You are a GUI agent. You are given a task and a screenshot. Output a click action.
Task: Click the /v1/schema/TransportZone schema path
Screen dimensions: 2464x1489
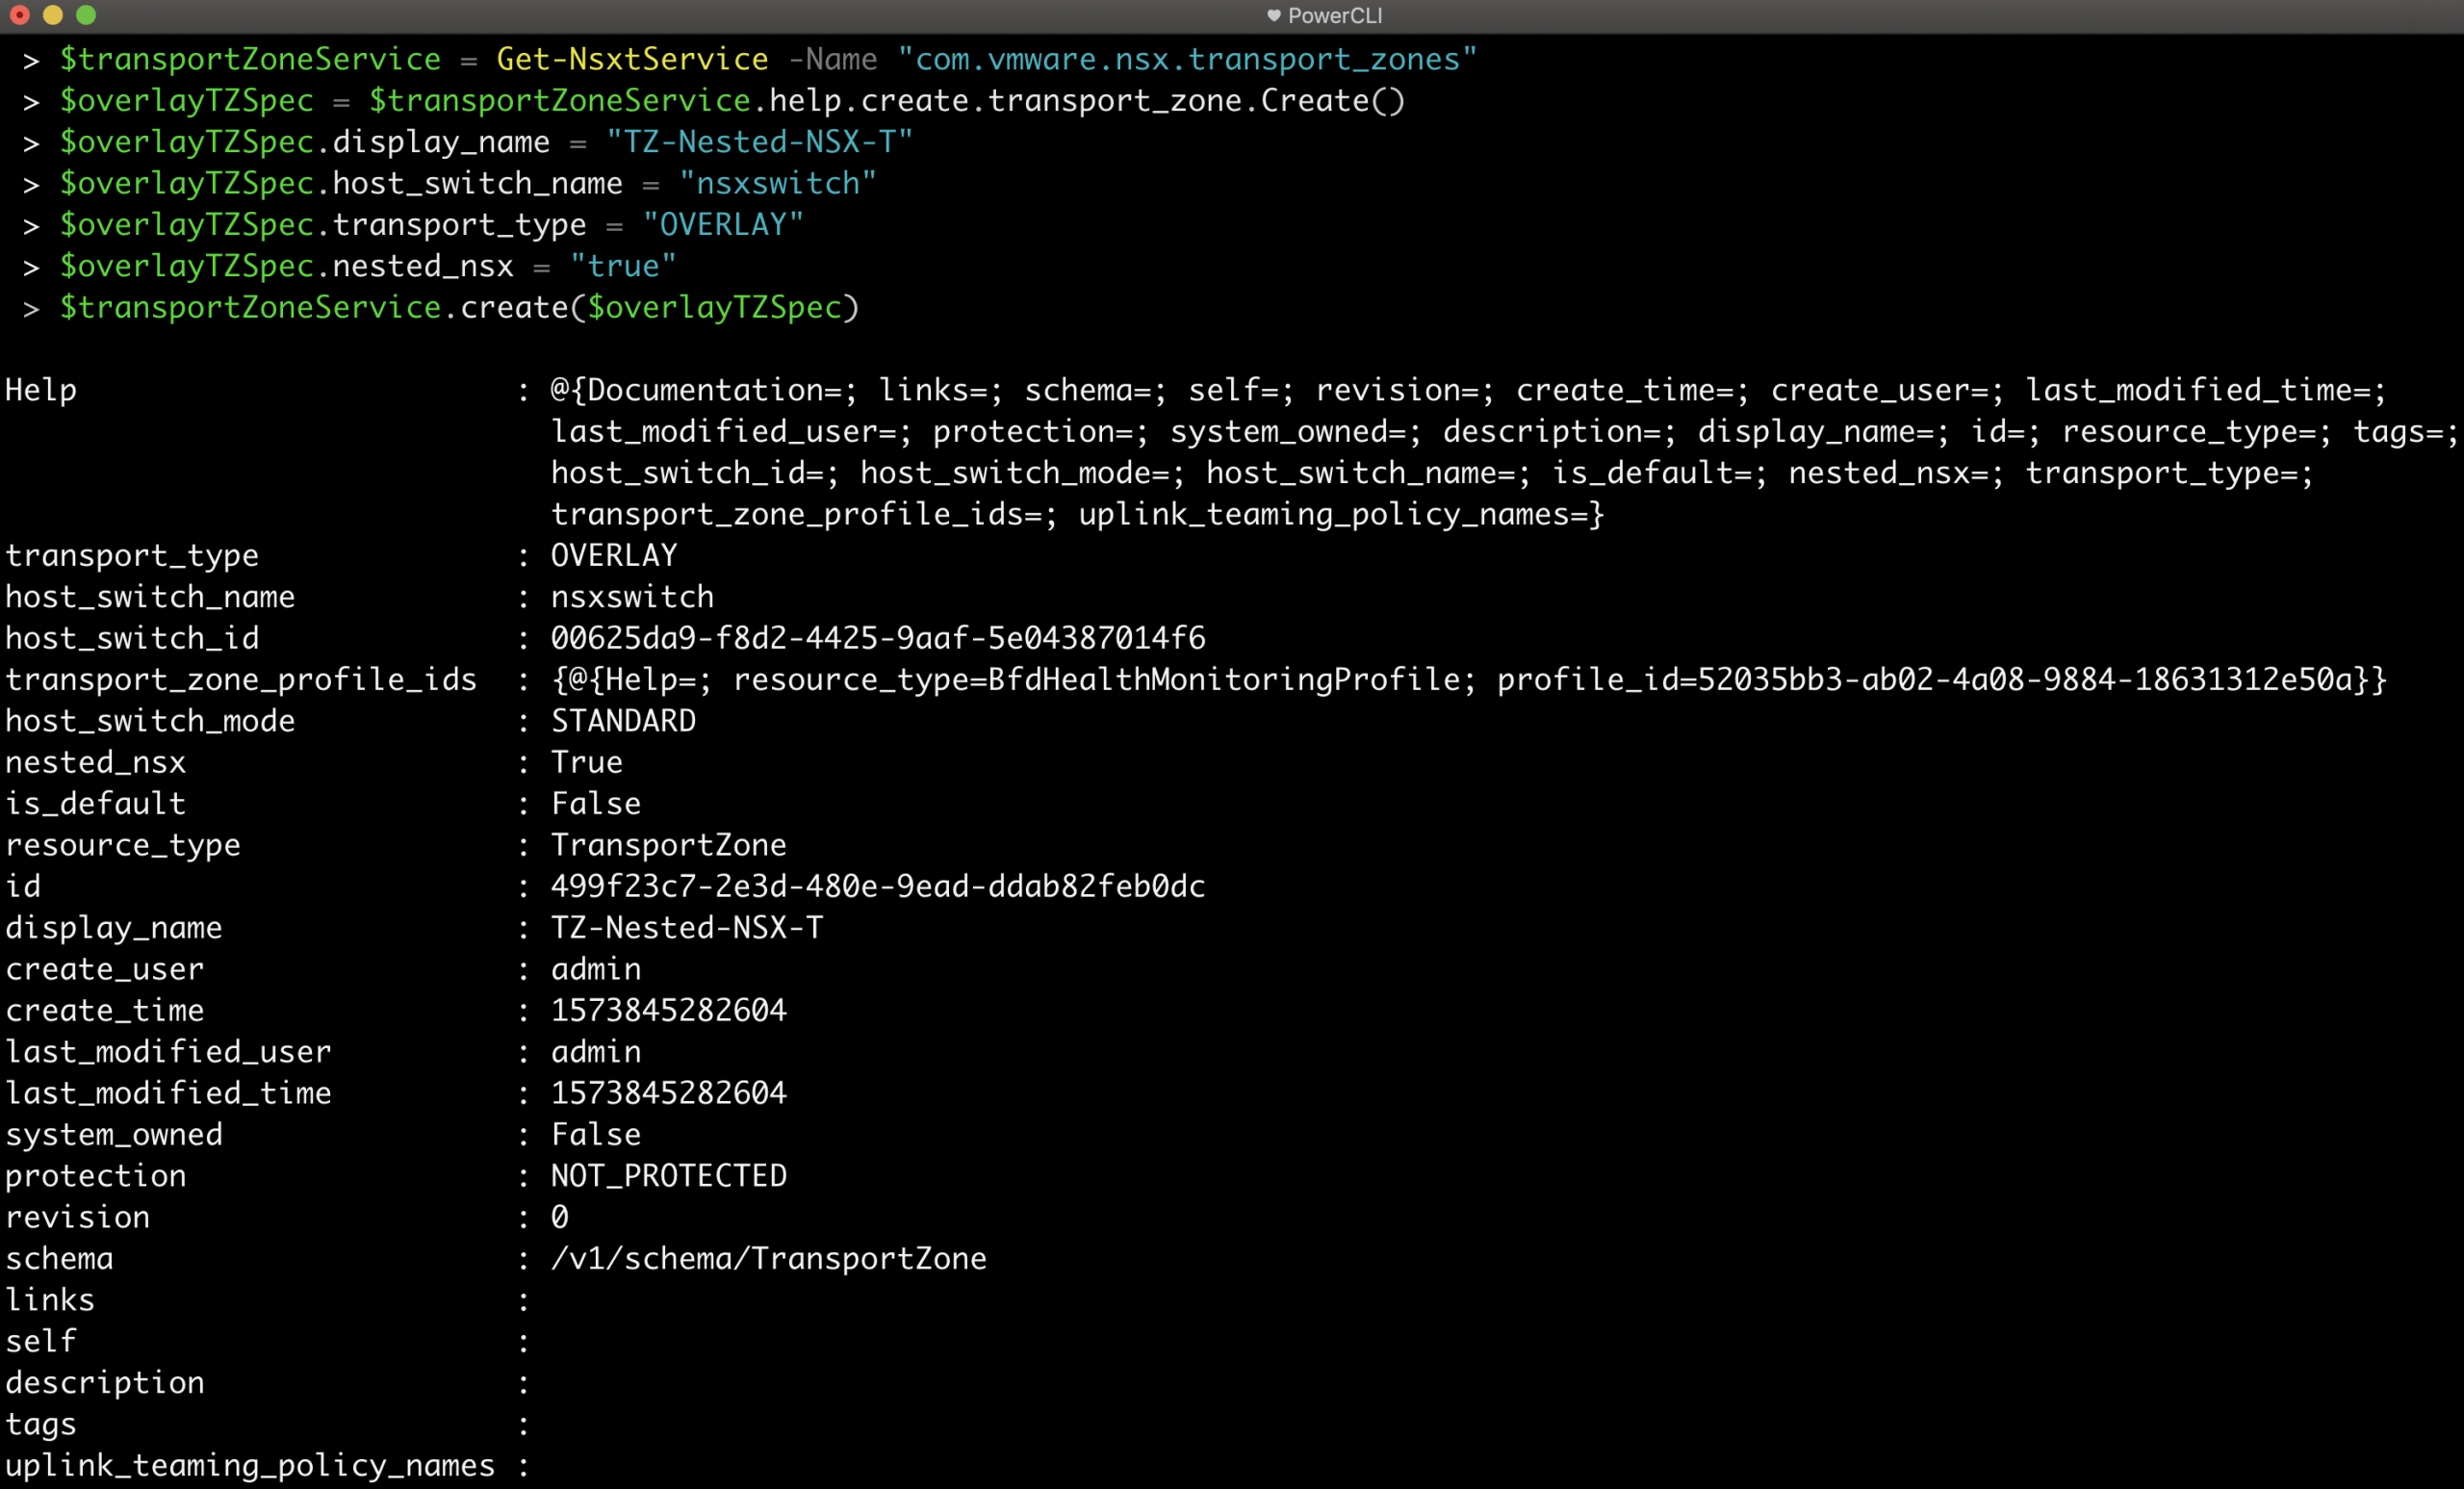coord(768,1258)
